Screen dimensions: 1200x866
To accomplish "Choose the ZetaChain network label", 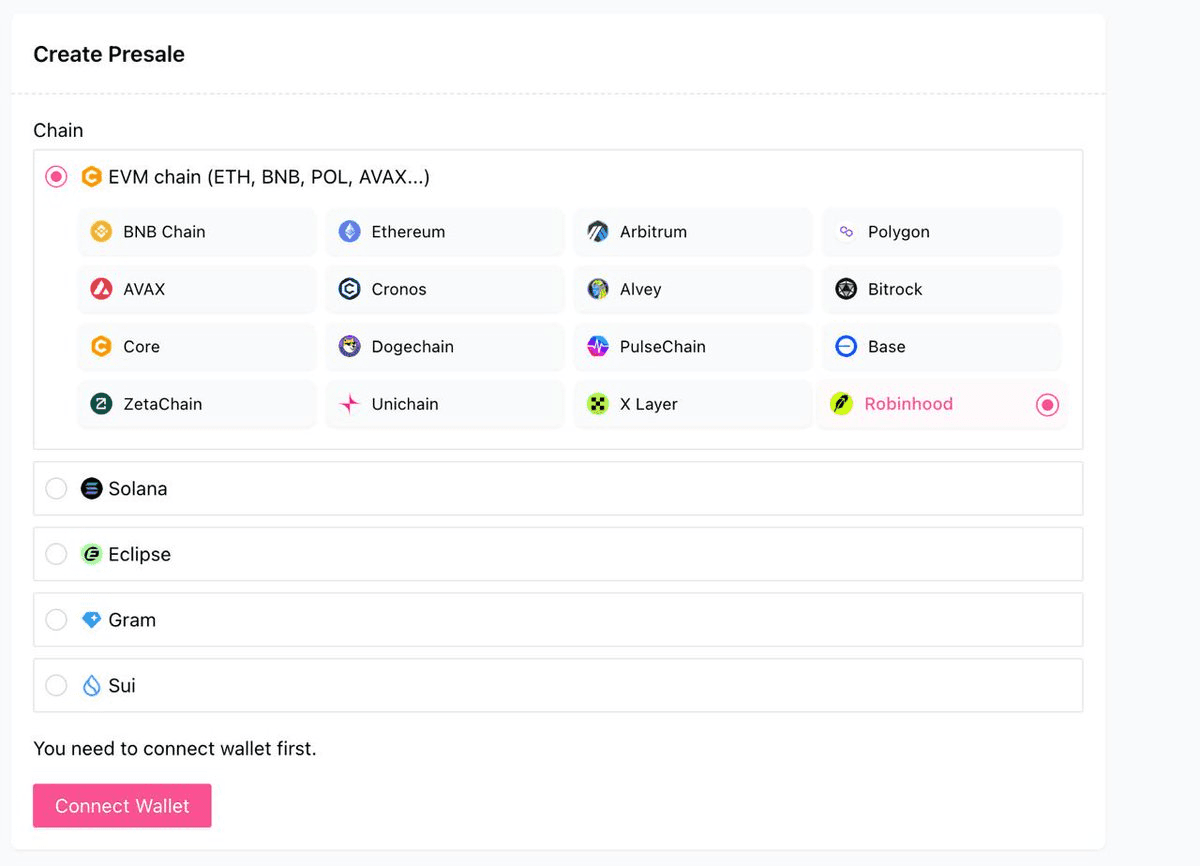I will 162,404.
